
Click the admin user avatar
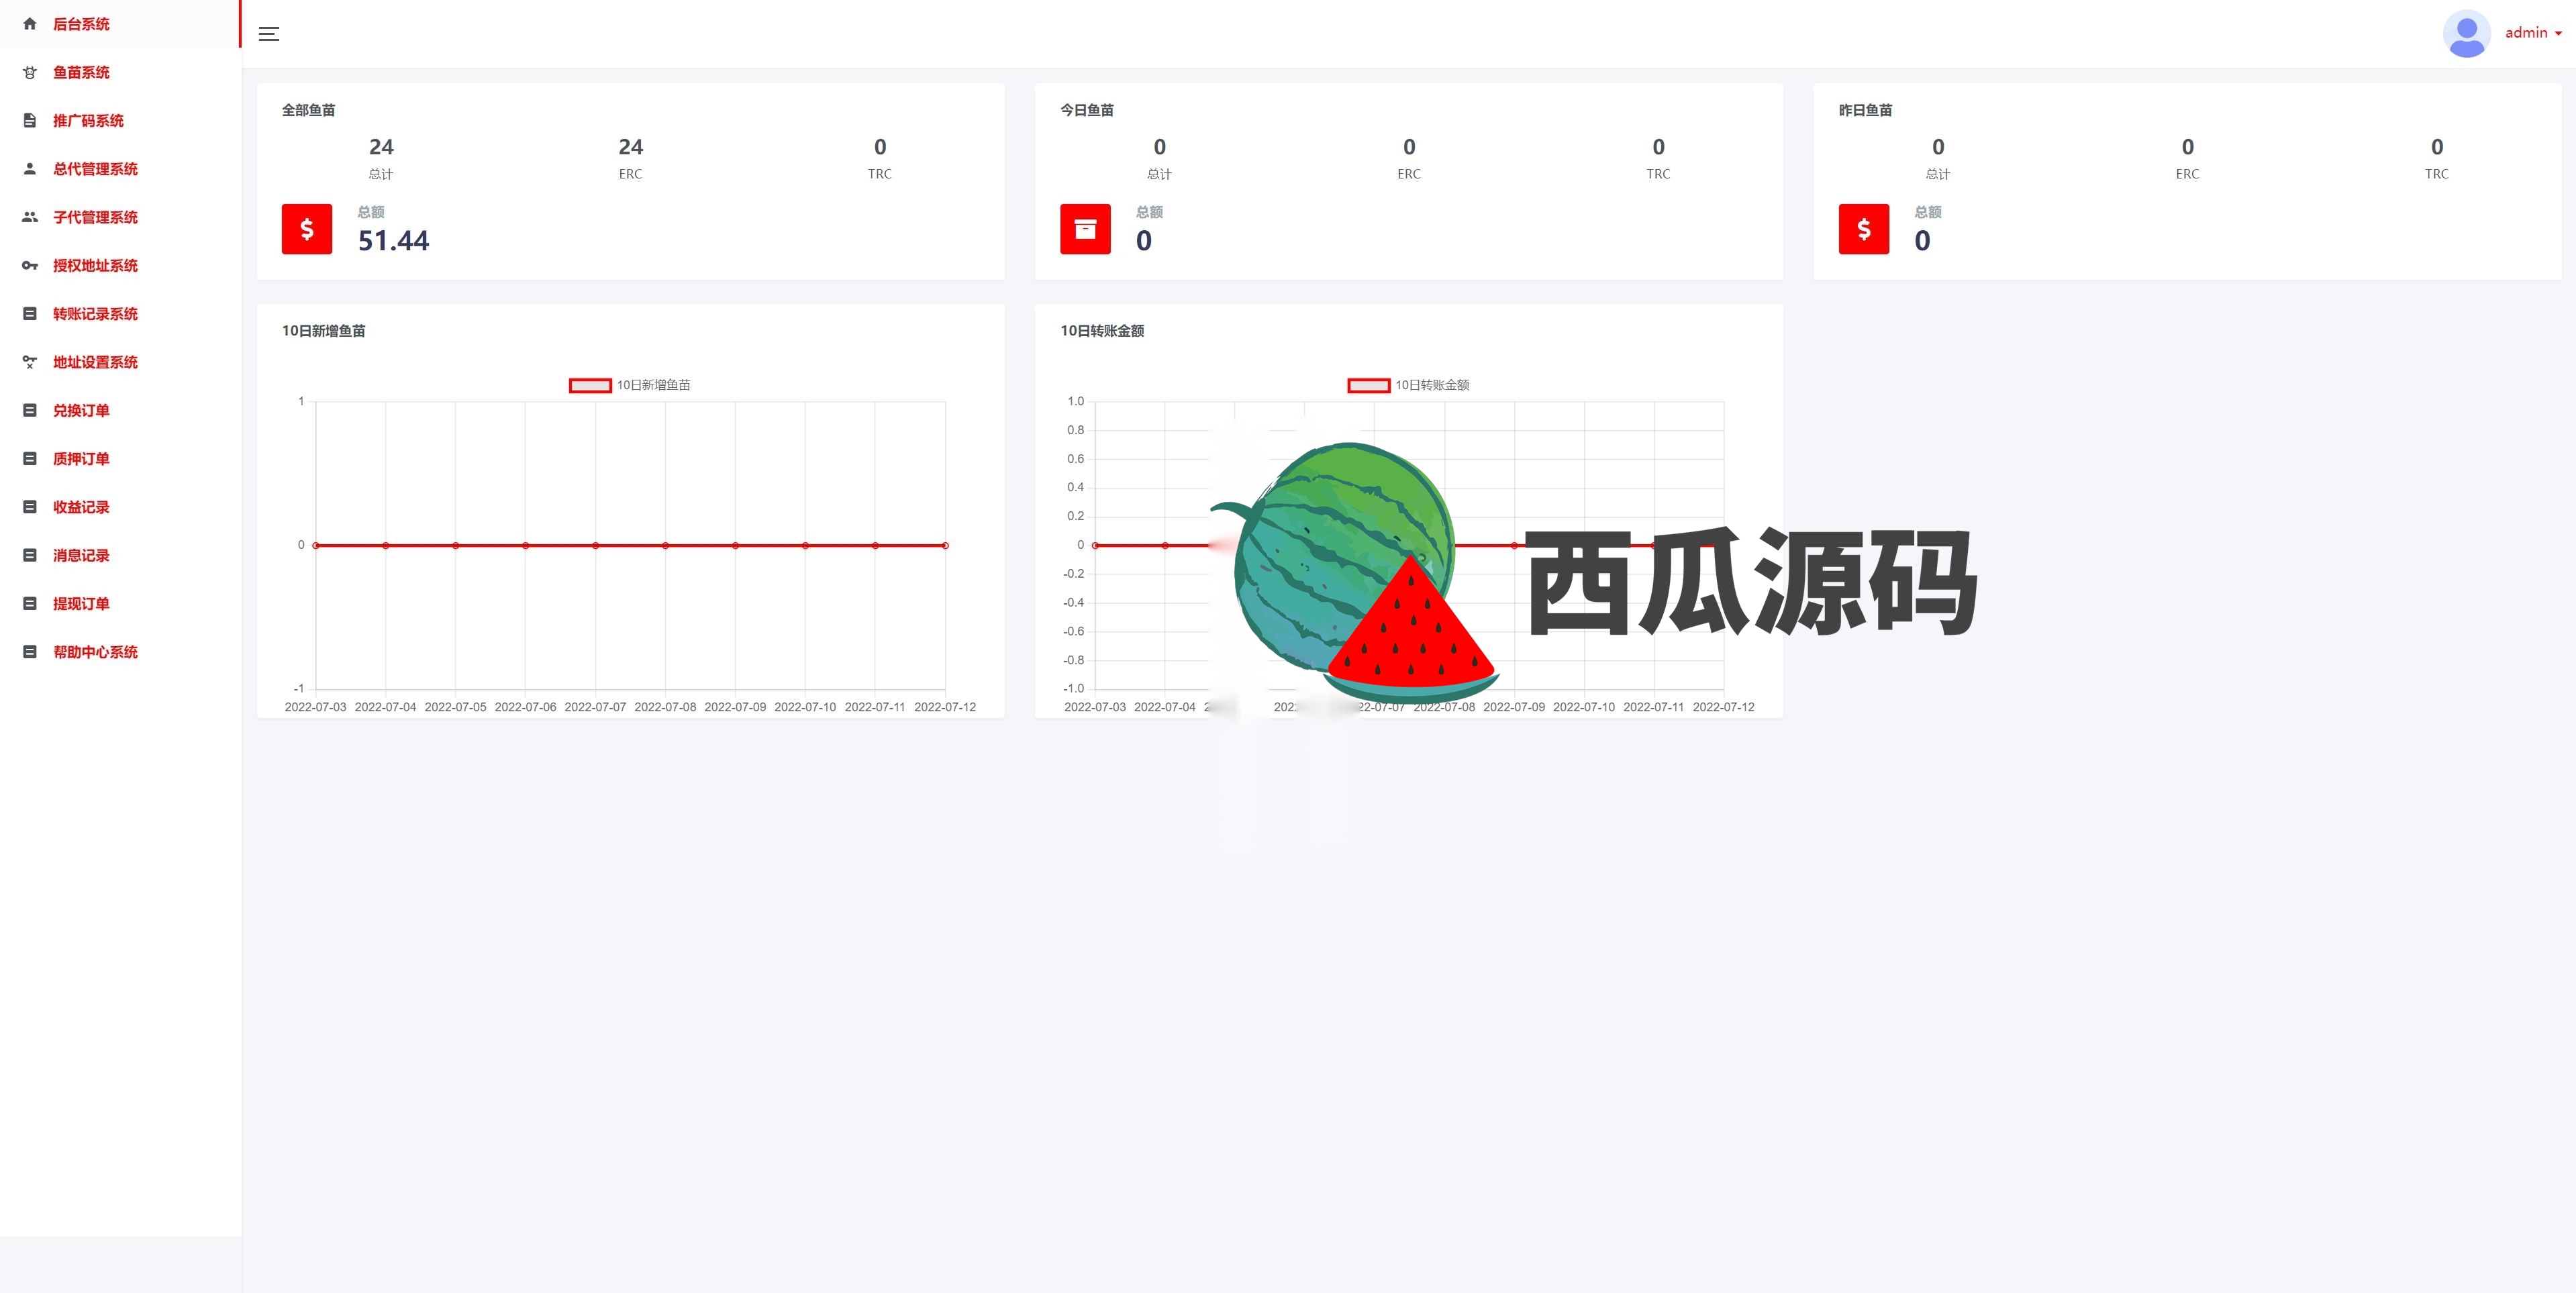2466,34
